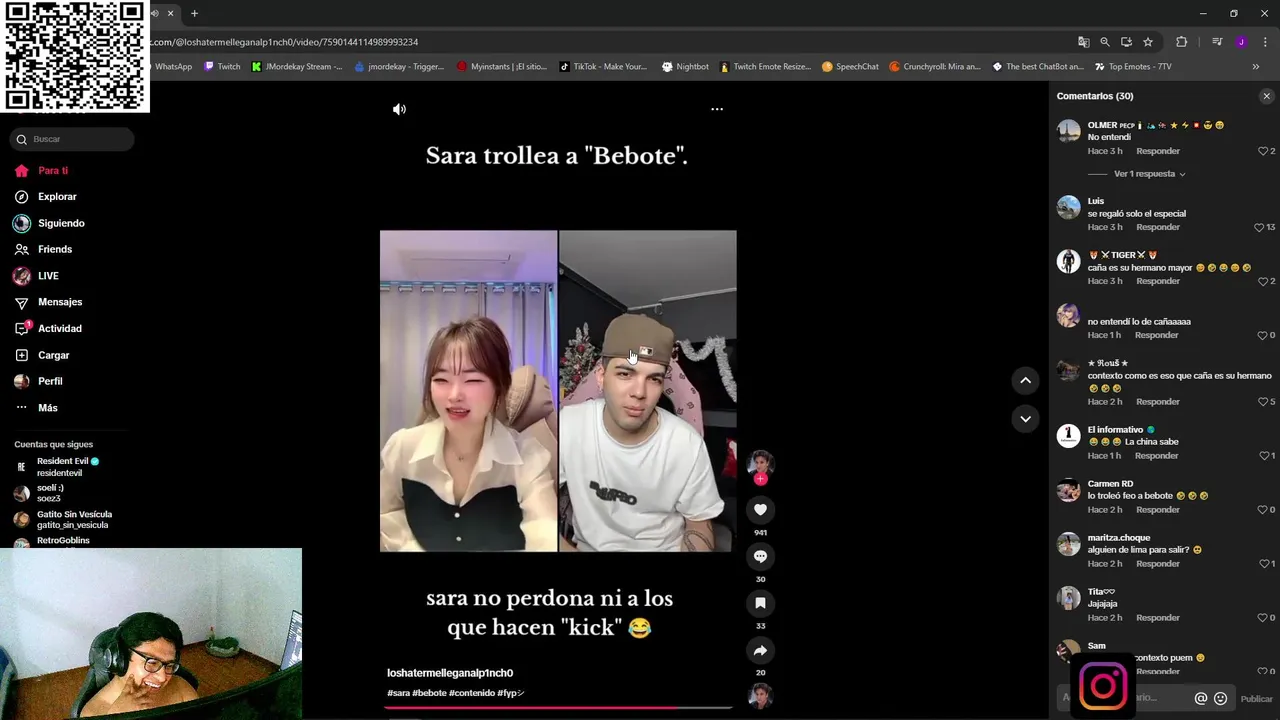
Task: Like Tita's "Jajajaja" comment
Action: click(1263, 618)
